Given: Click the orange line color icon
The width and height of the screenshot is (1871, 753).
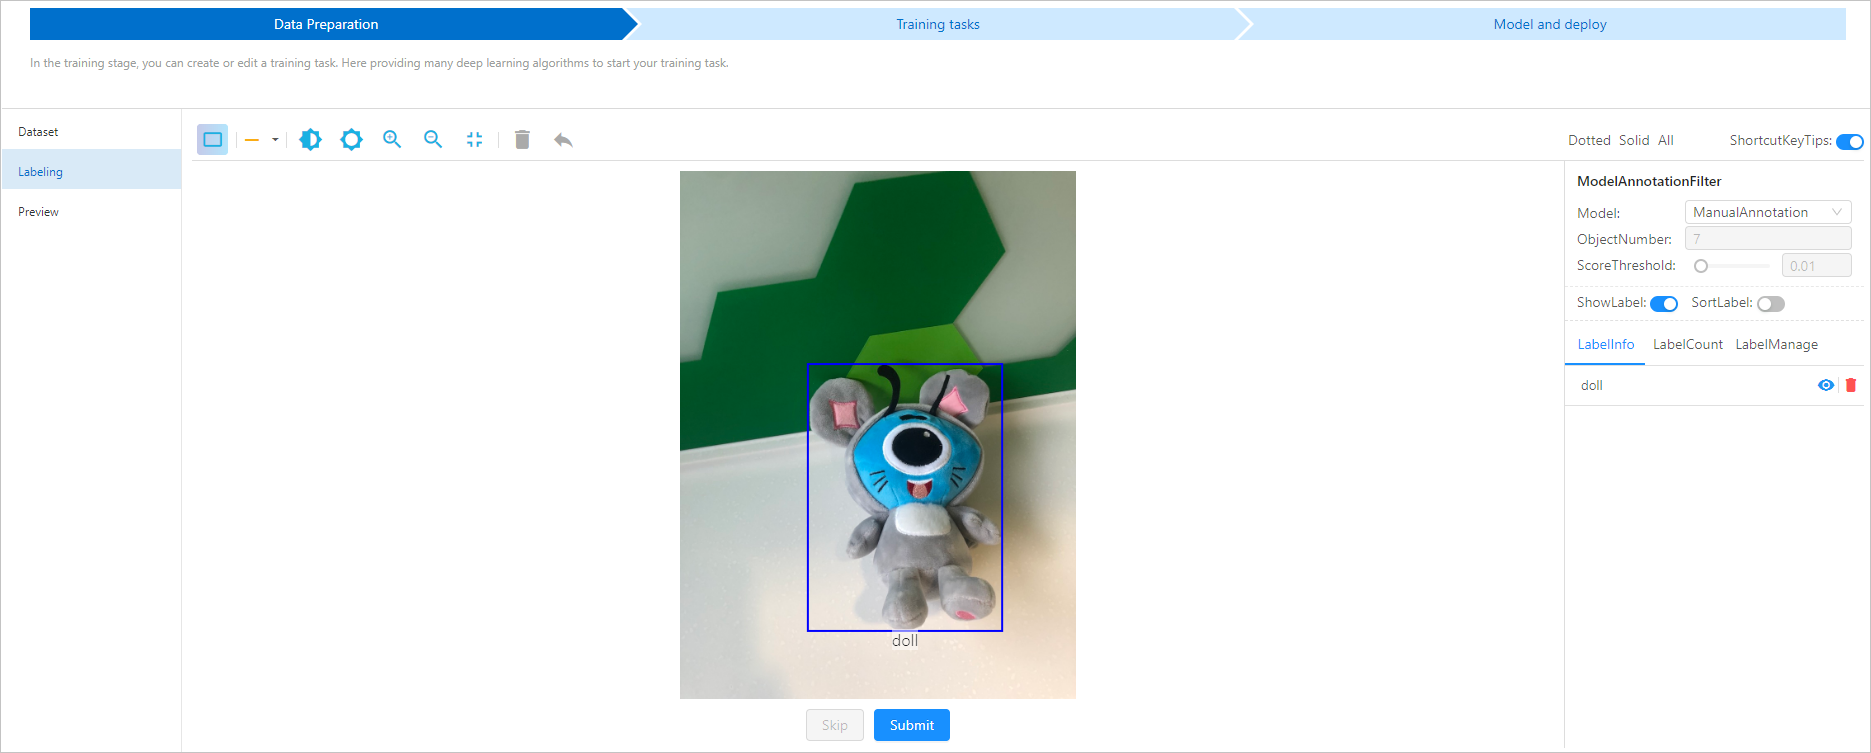Looking at the screenshot, I should (x=252, y=140).
